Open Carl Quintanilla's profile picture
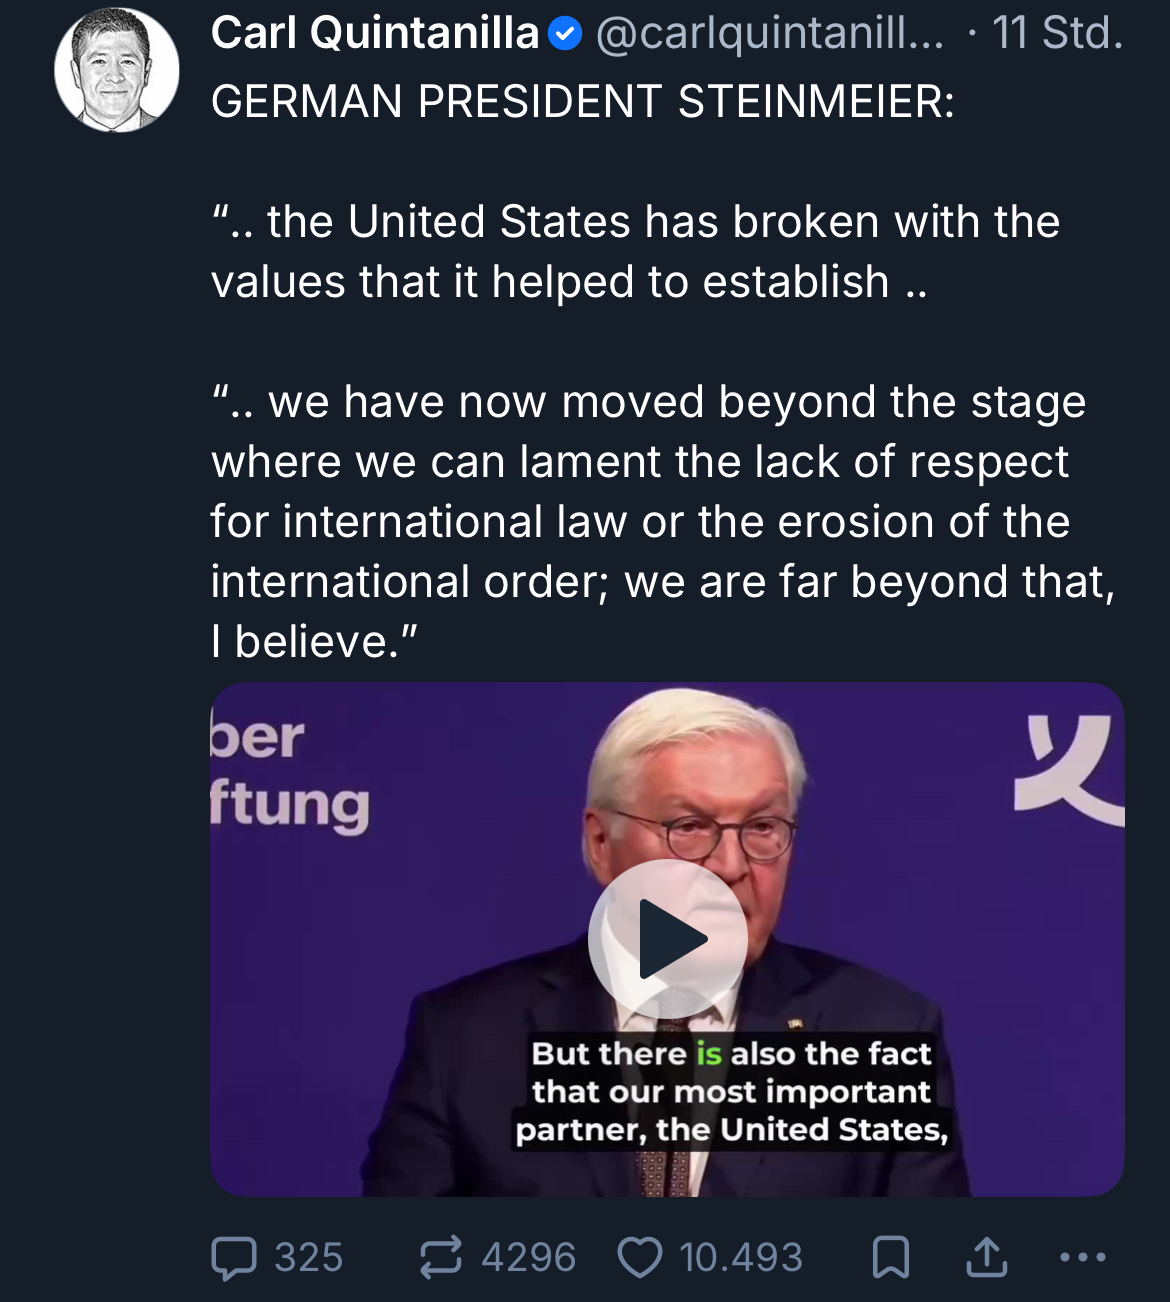Image resolution: width=1170 pixels, height=1302 pixels. tap(117, 70)
